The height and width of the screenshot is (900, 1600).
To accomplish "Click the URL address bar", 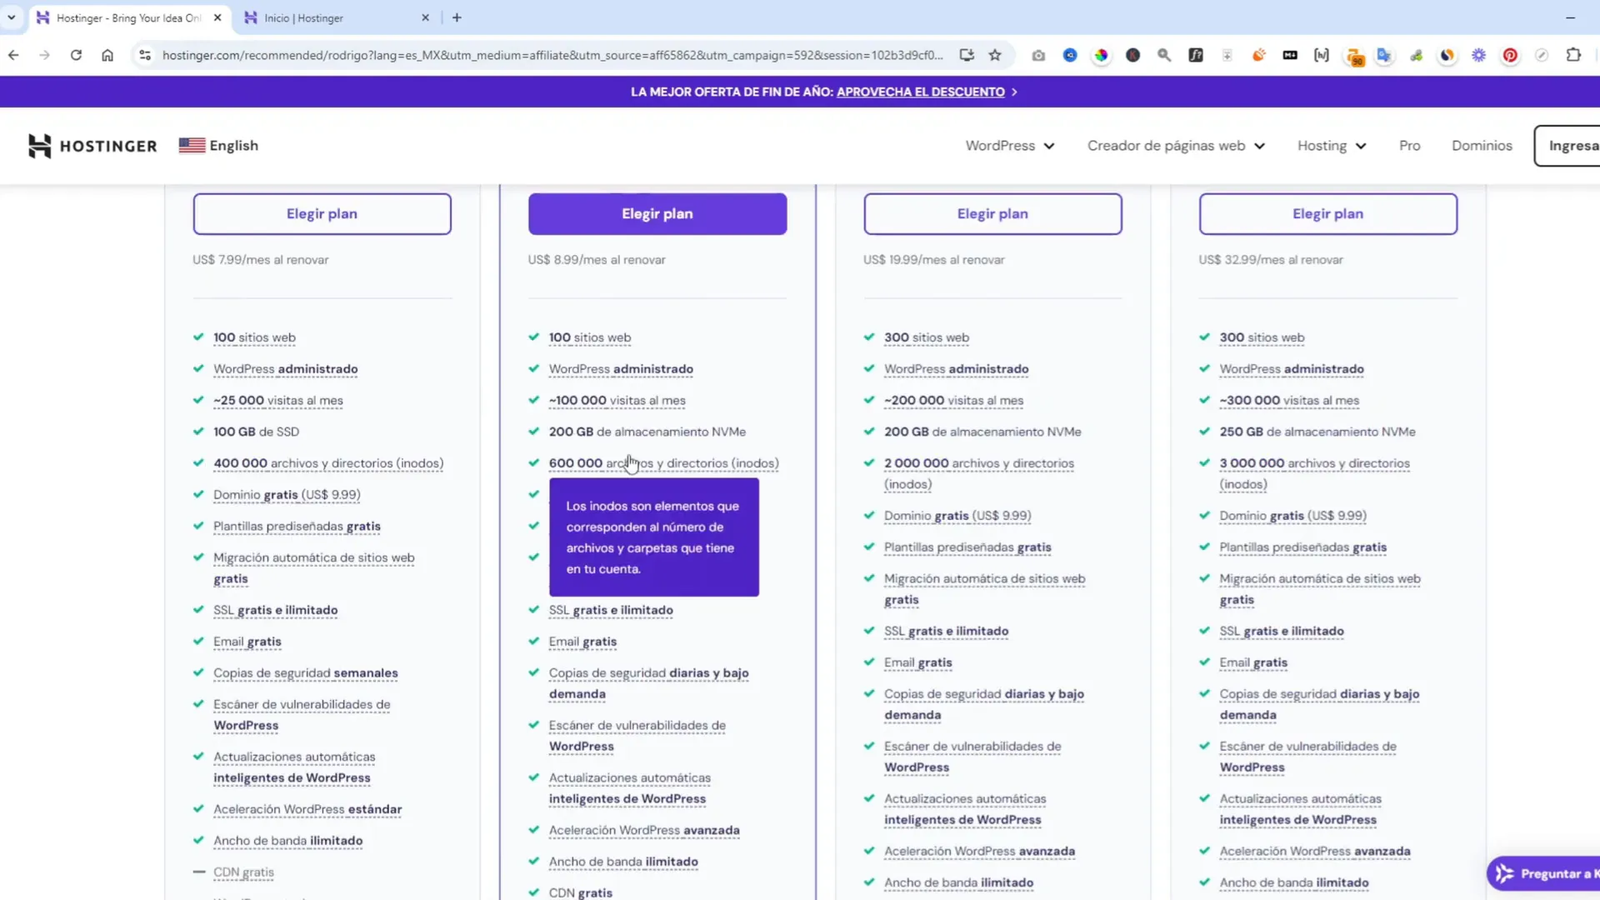I will [550, 55].
